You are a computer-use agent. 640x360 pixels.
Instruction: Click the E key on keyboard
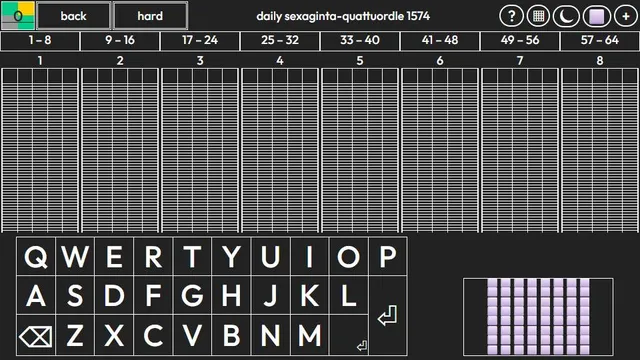114,256
